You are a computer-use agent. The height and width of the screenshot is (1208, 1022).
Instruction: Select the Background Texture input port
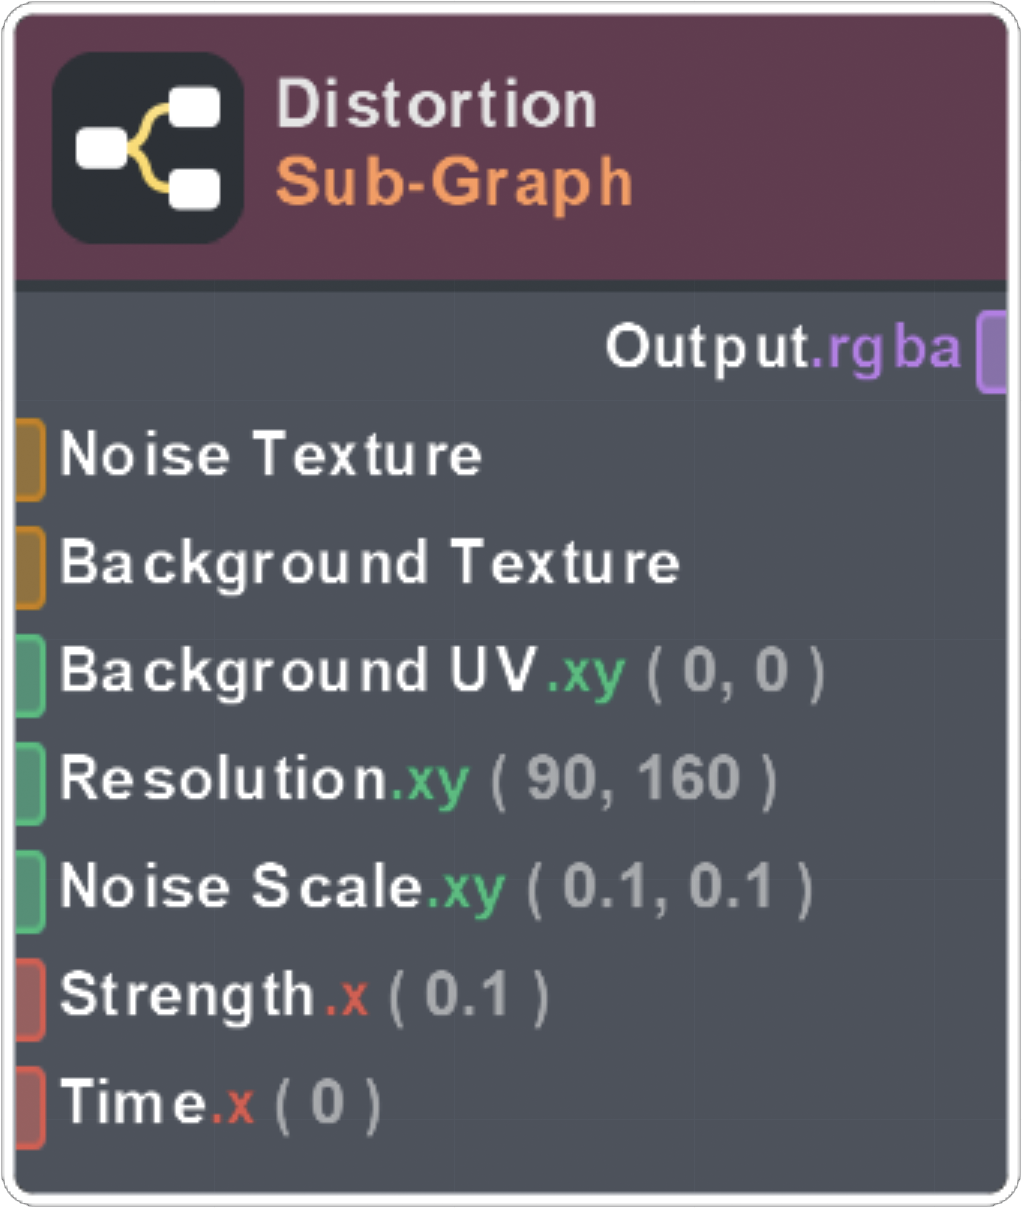(30, 567)
